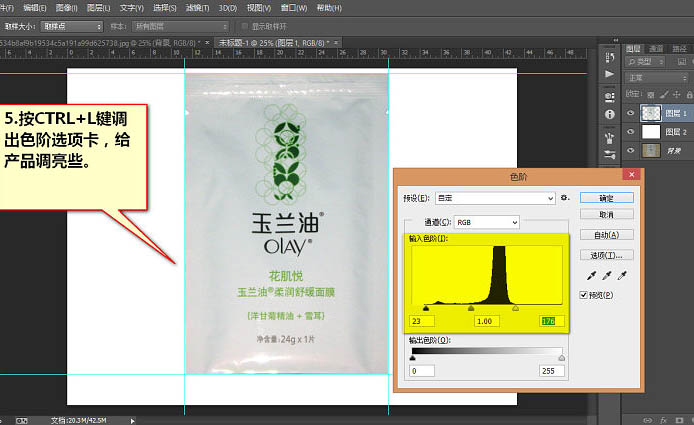Click the 确定 OK button
694x425 pixels.
[607, 198]
